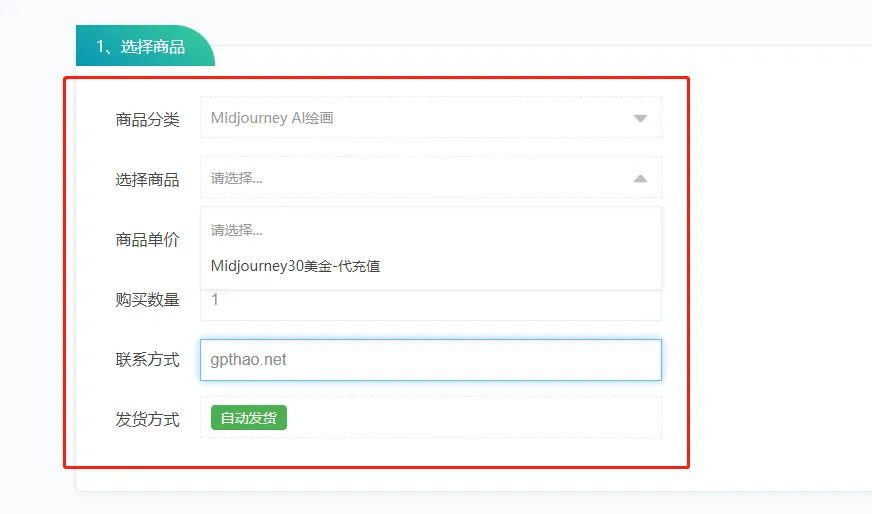The image size is (872, 514).
Task: Focus the 联系方式 input with gpthao.net placeholder
Action: 430,359
